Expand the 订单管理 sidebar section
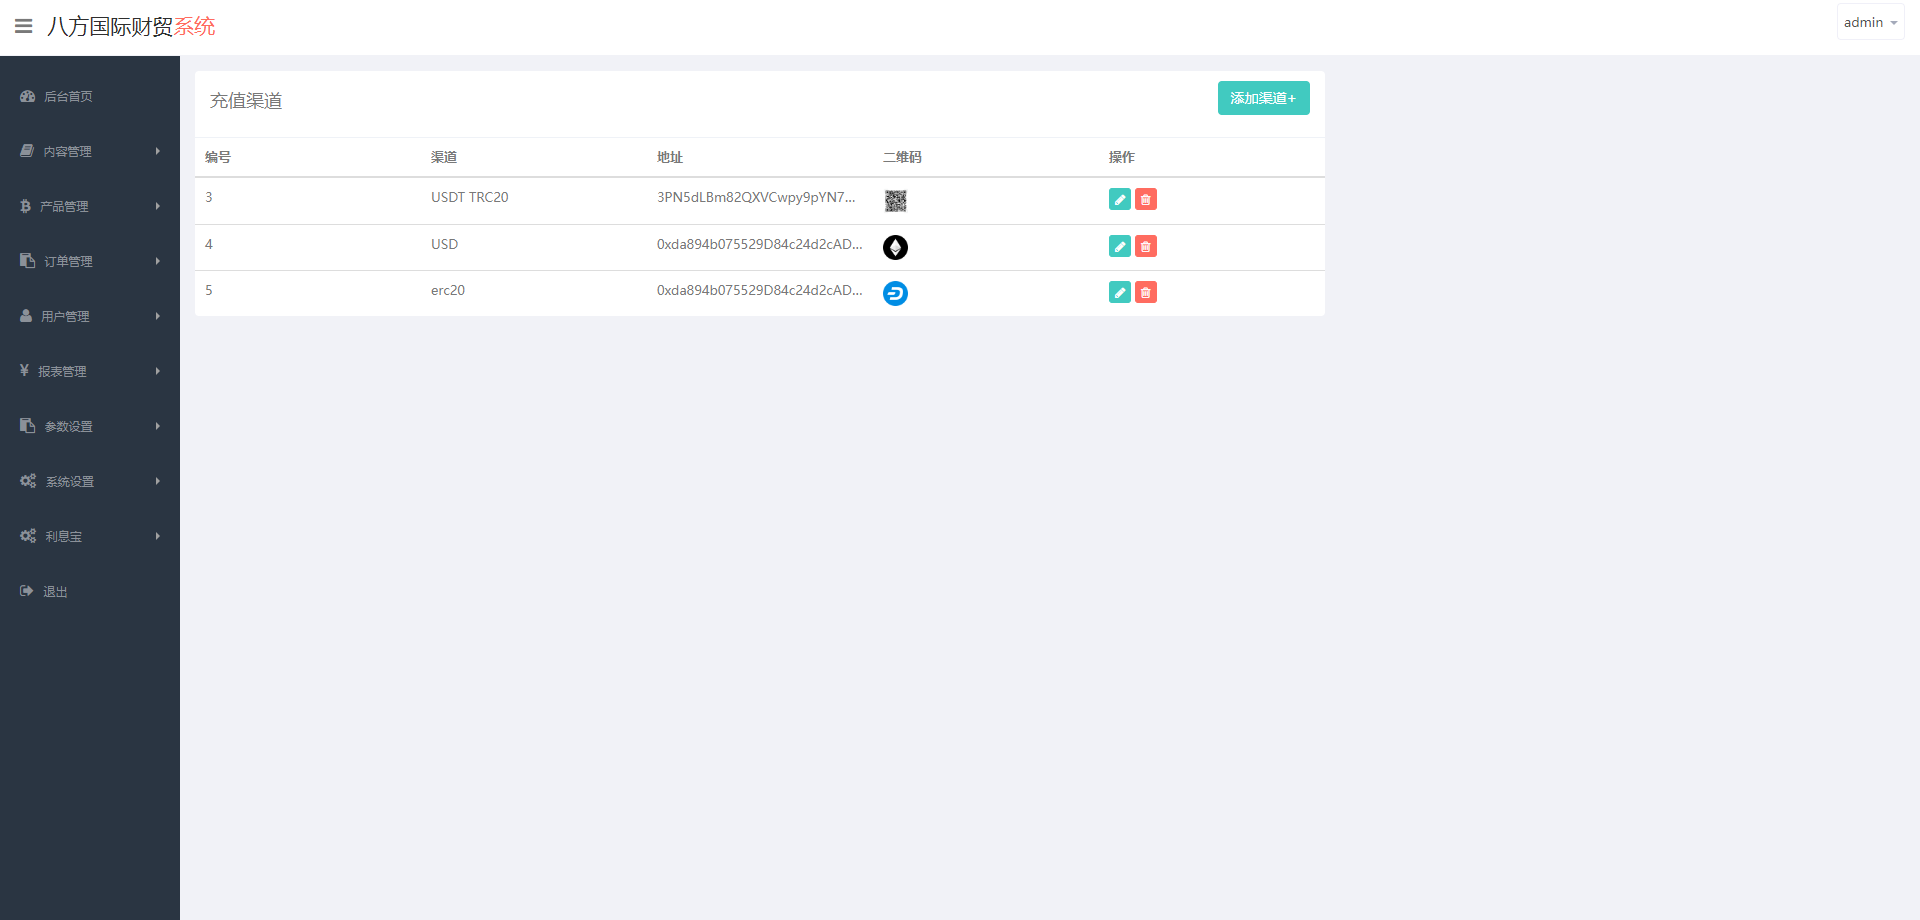This screenshot has width=1920, height=920. click(89, 261)
